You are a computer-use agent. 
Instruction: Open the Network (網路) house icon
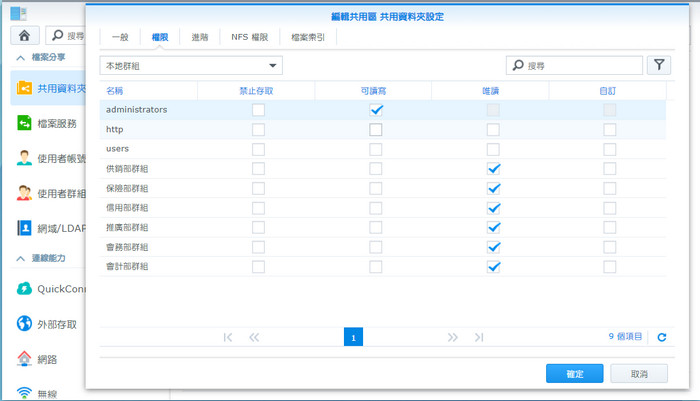point(24,358)
